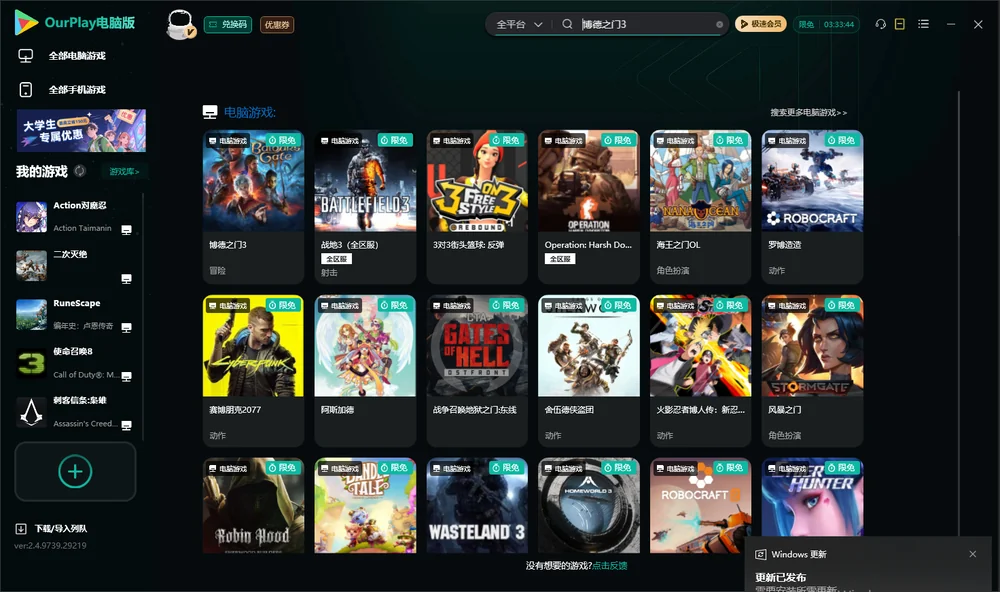Click the 限免 badge on 赛博朋克2077 card
1000x592 pixels.
(283, 305)
